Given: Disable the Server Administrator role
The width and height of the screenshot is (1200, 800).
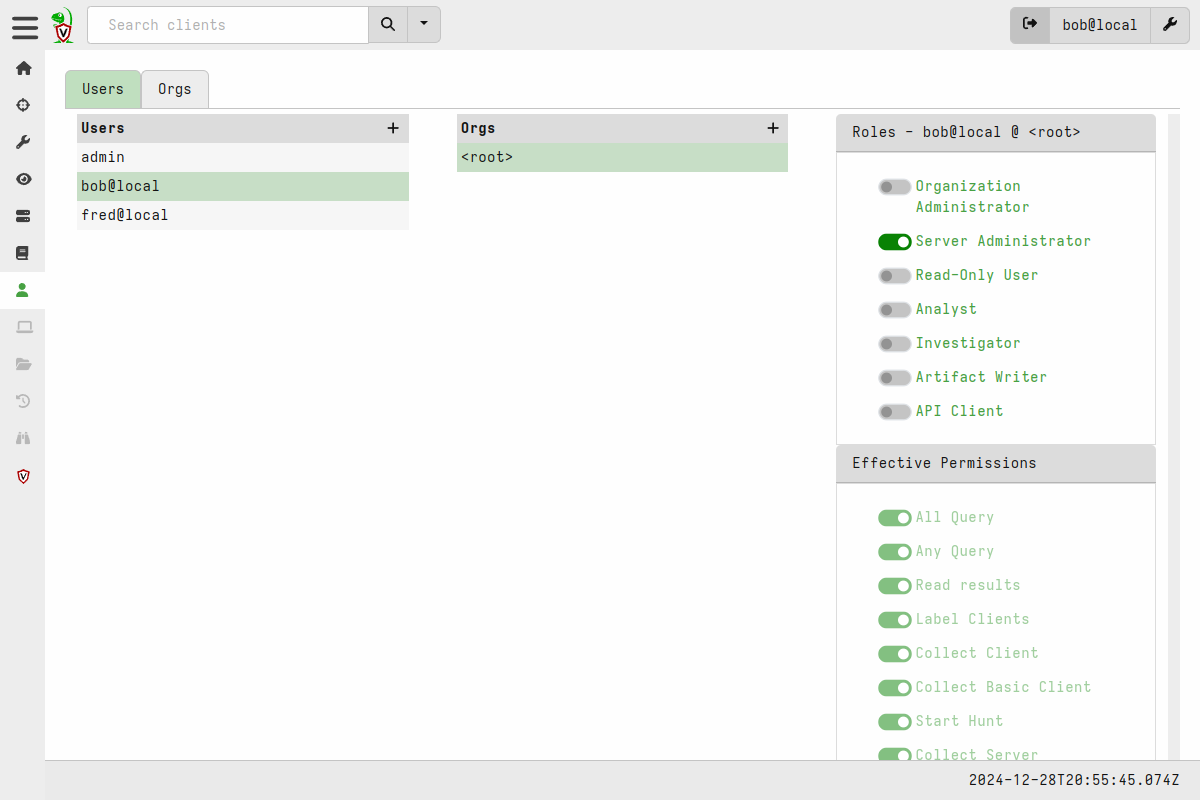Looking at the screenshot, I should pos(895,241).
